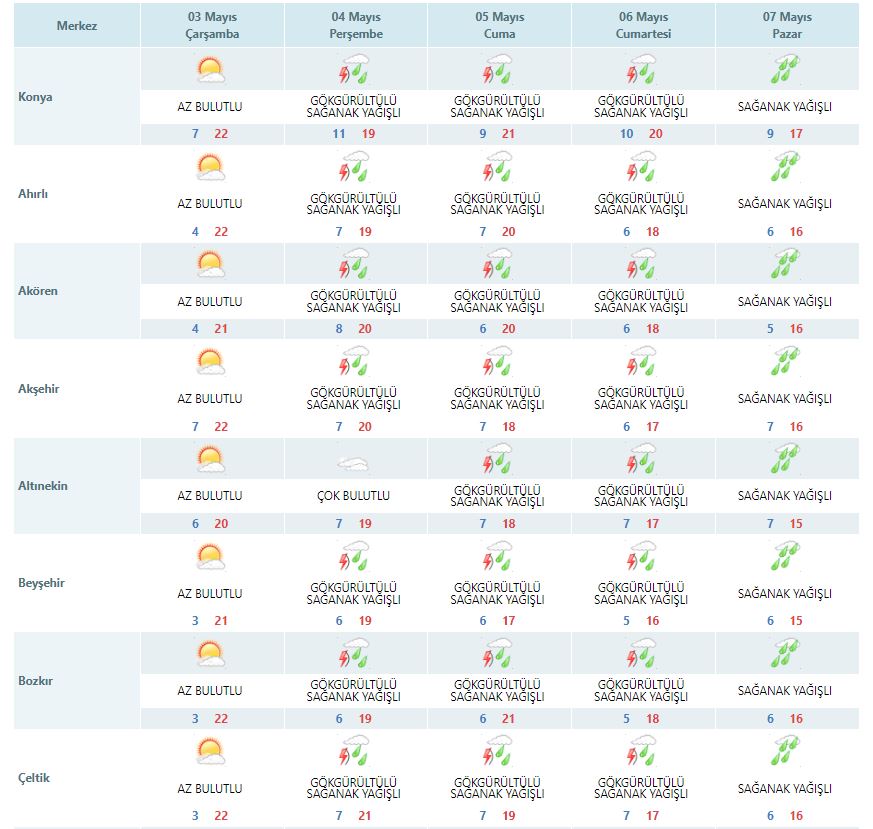Click Konya's partly cloudy icon for 03 Mayıs
The height and width of the screenshot is (829, 873).
coord(210,70)
